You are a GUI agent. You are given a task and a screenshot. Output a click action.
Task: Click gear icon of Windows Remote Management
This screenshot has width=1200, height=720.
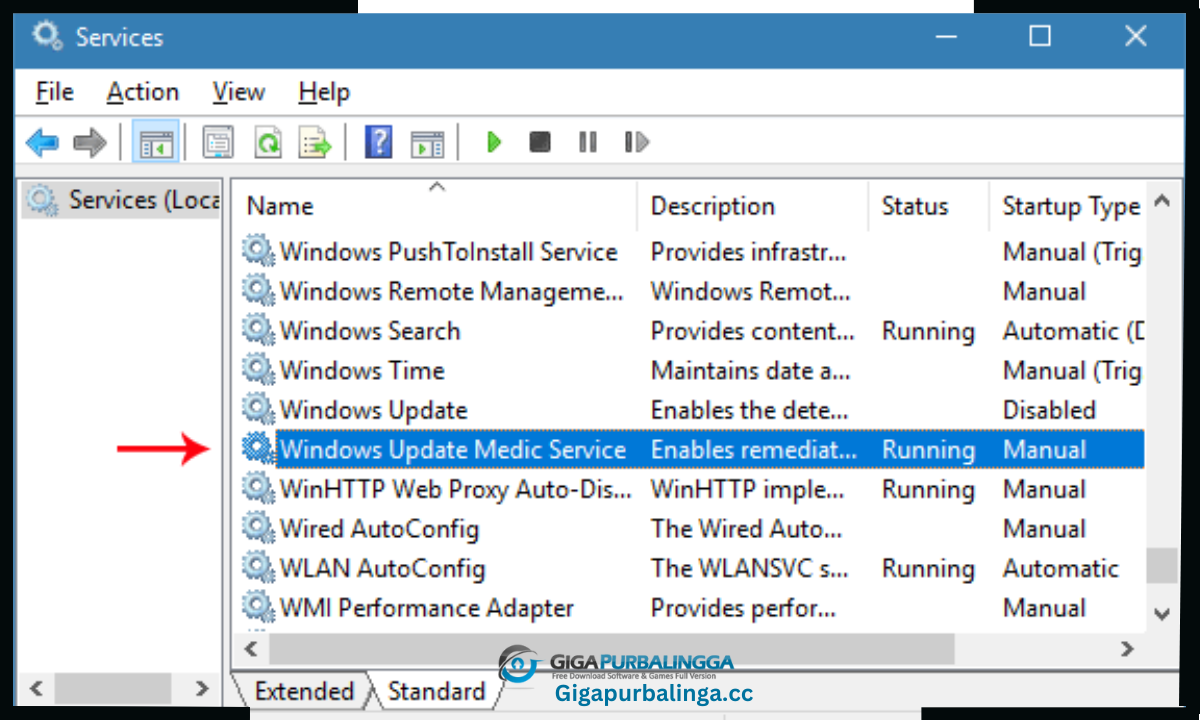259,291
